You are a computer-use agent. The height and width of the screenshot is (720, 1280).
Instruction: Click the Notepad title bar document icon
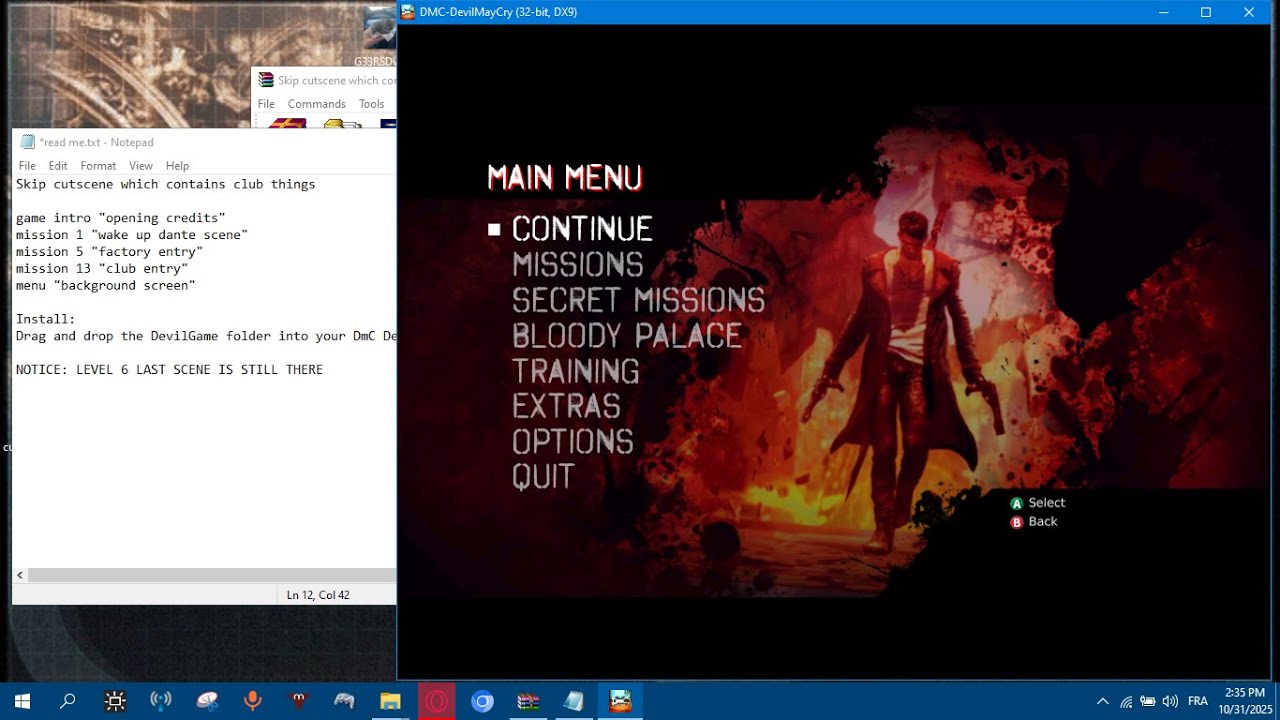[28, 142]
